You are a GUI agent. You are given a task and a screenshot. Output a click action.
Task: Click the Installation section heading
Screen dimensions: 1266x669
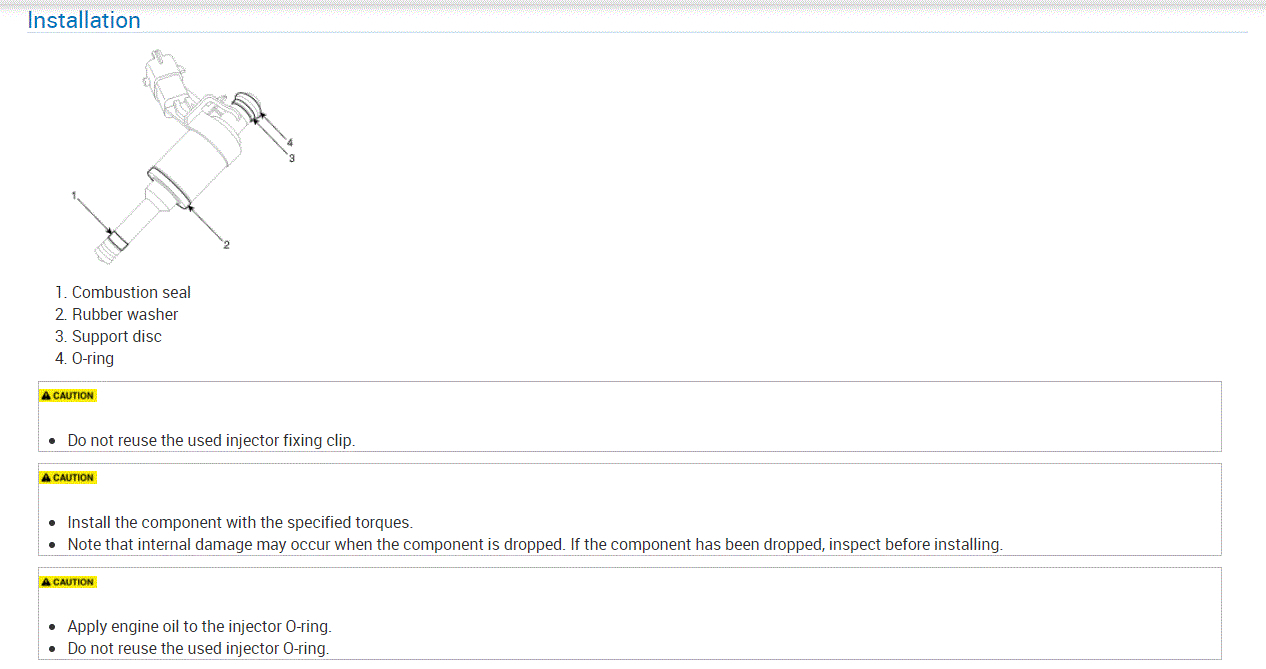click(x=84, y=20)
